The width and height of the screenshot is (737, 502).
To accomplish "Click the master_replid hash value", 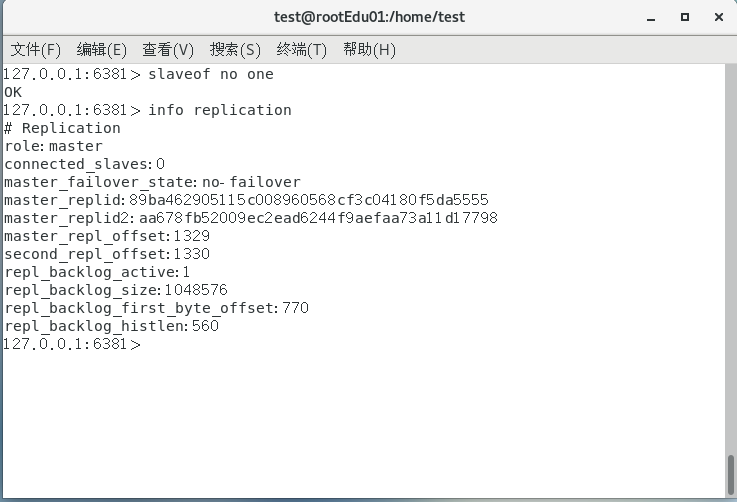I will pos(308,200).
